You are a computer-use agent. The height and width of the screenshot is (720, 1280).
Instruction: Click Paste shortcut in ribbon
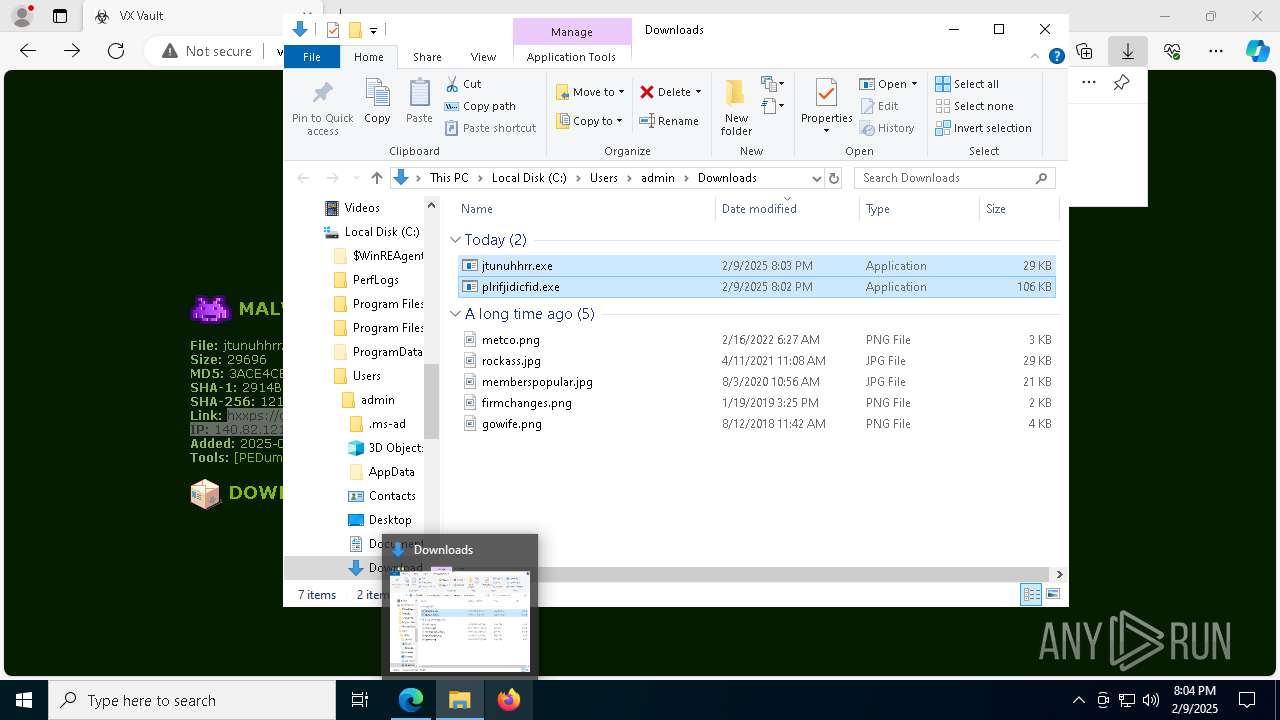click(x=490, y=128)
